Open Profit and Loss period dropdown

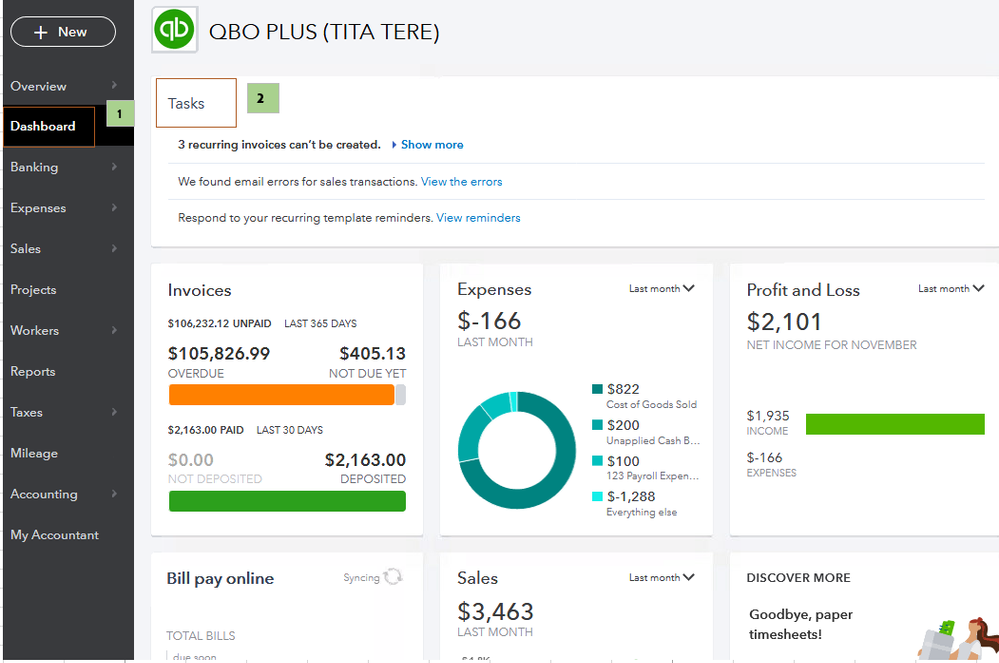[x=950, y=289]
